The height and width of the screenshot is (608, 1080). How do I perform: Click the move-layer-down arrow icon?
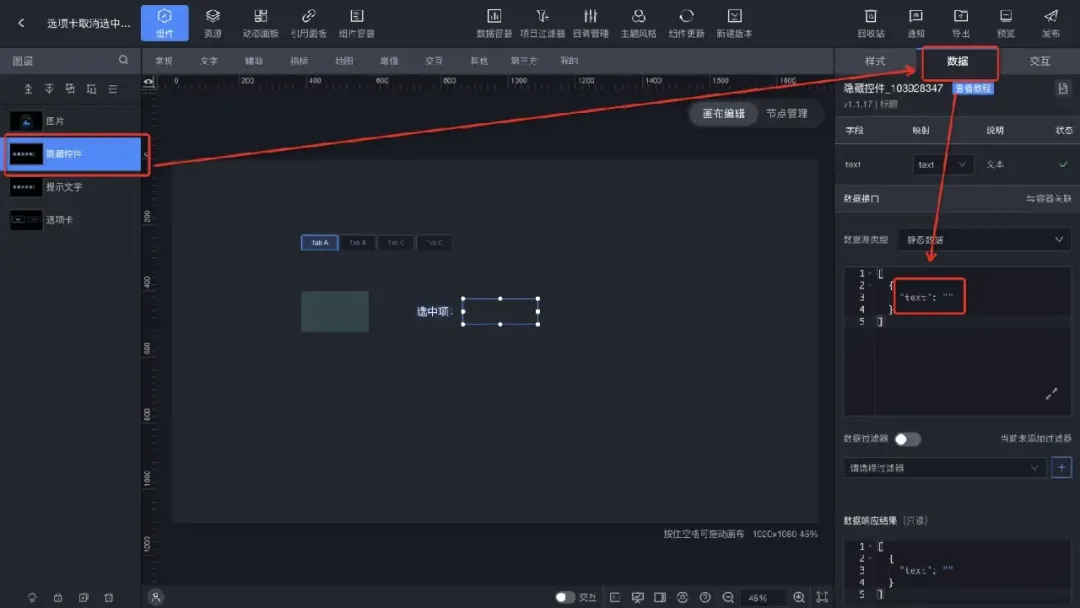pyautogui.click(x=49, y=89)
